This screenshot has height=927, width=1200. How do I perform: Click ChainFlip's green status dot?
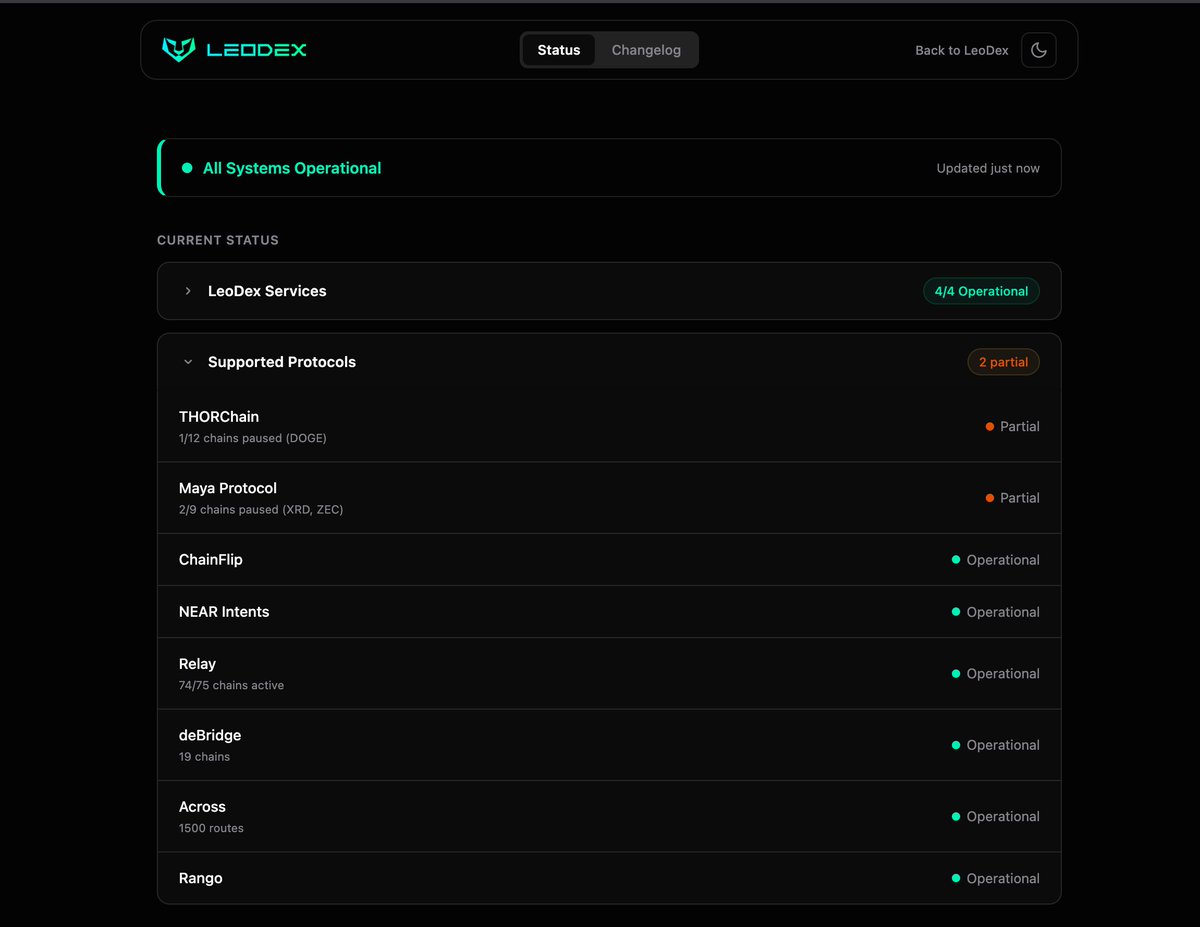tap(956, 560)
